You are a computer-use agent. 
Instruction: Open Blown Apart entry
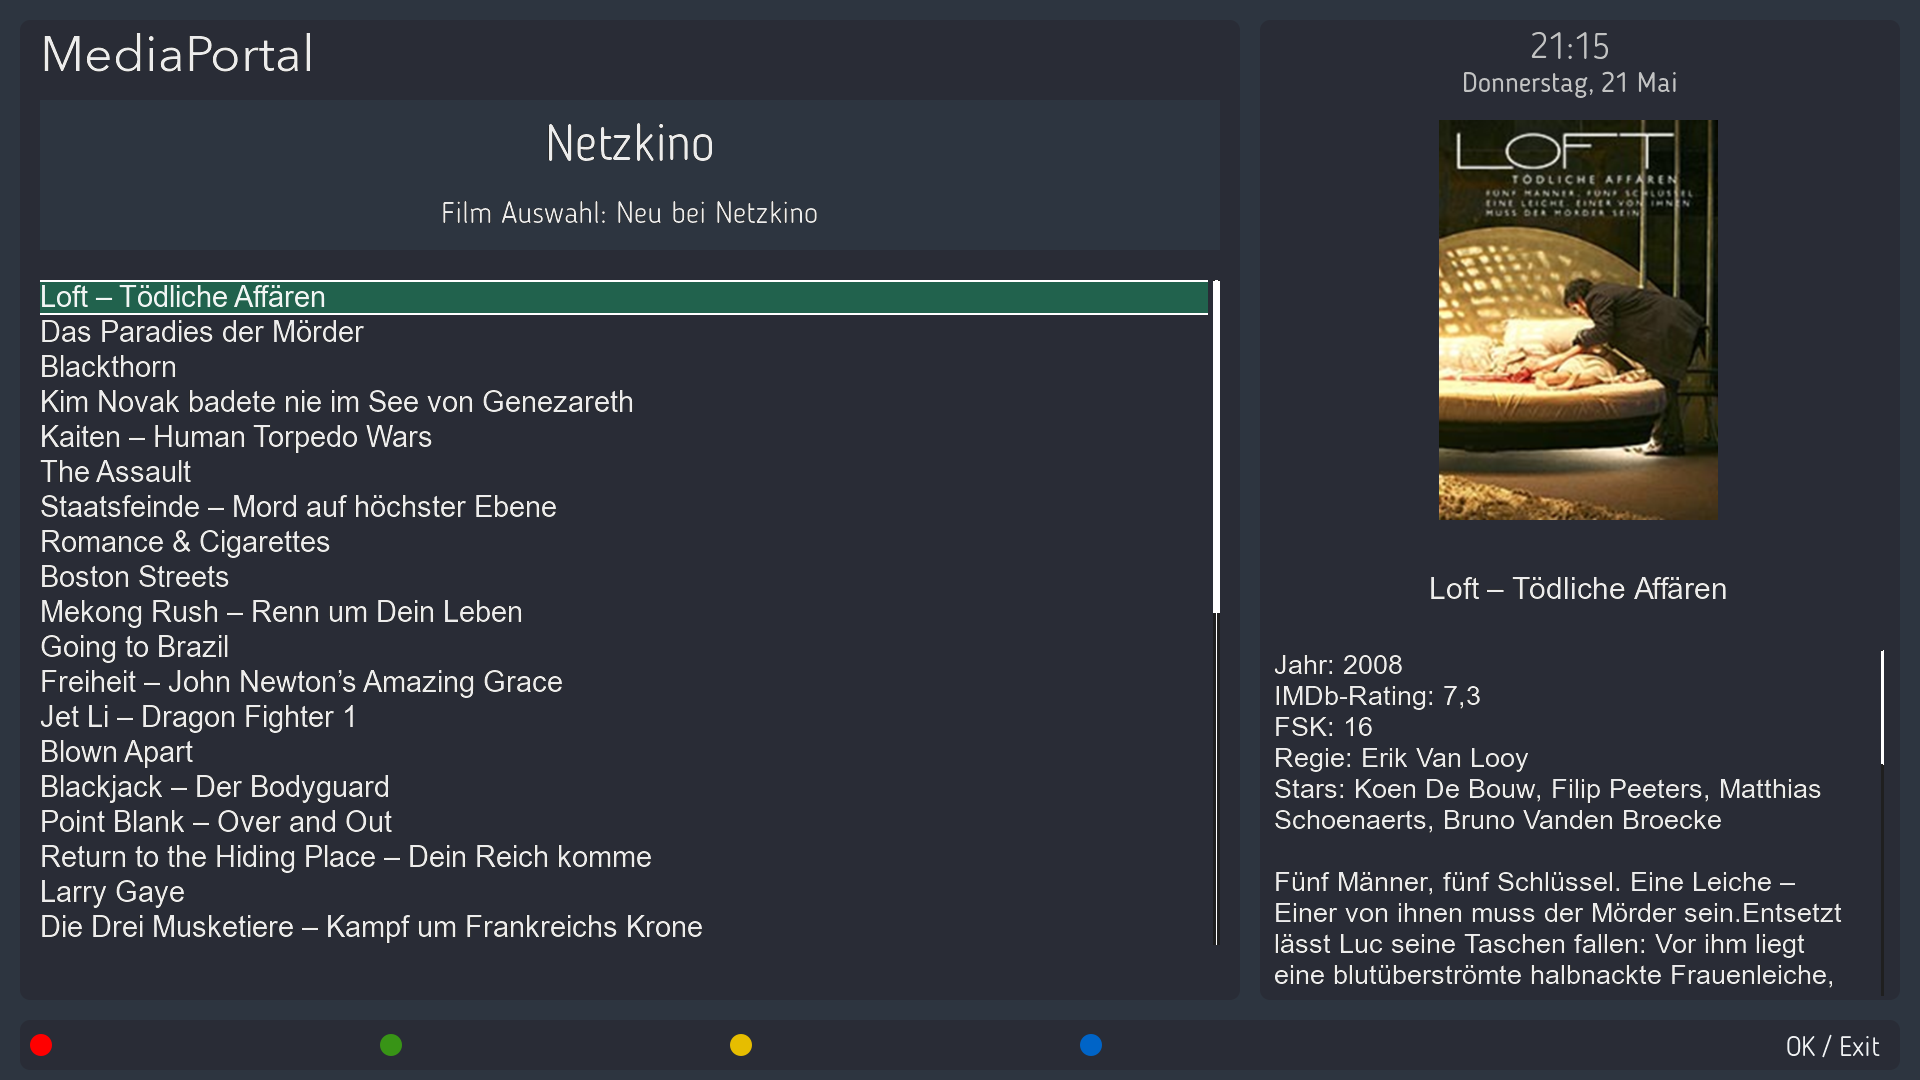(x=116, y=752)
